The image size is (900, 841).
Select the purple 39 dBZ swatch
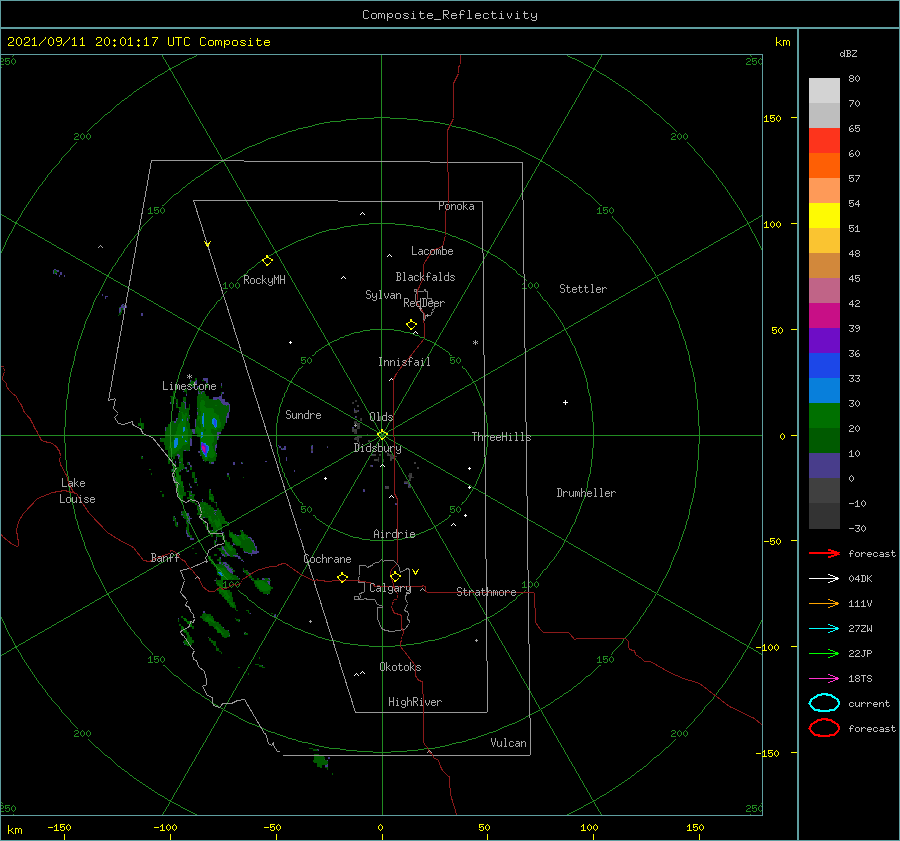coord(824,340)
